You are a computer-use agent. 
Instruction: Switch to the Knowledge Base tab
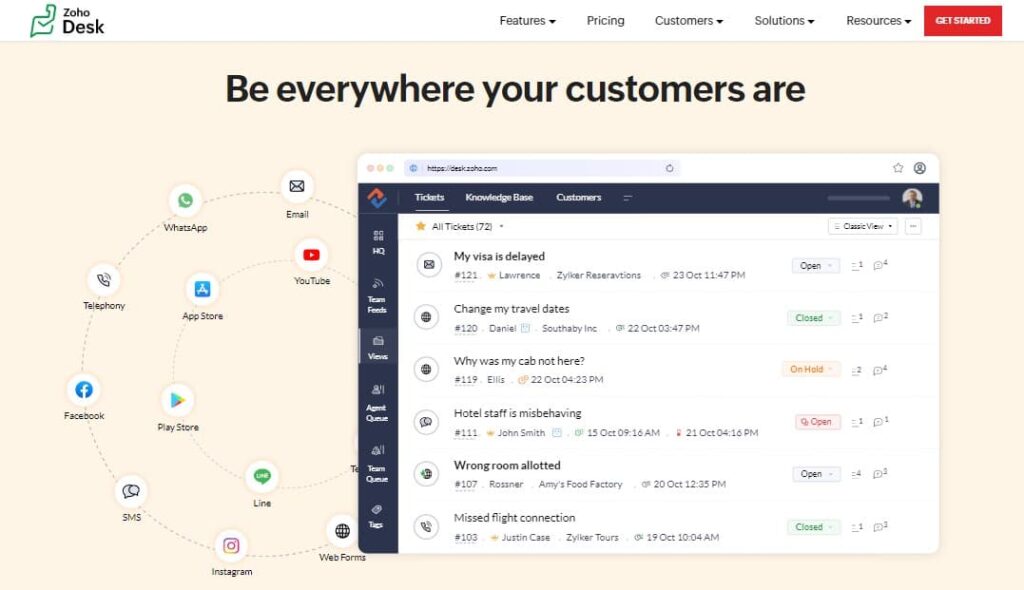pyautogui.click(x=499, y=197)
